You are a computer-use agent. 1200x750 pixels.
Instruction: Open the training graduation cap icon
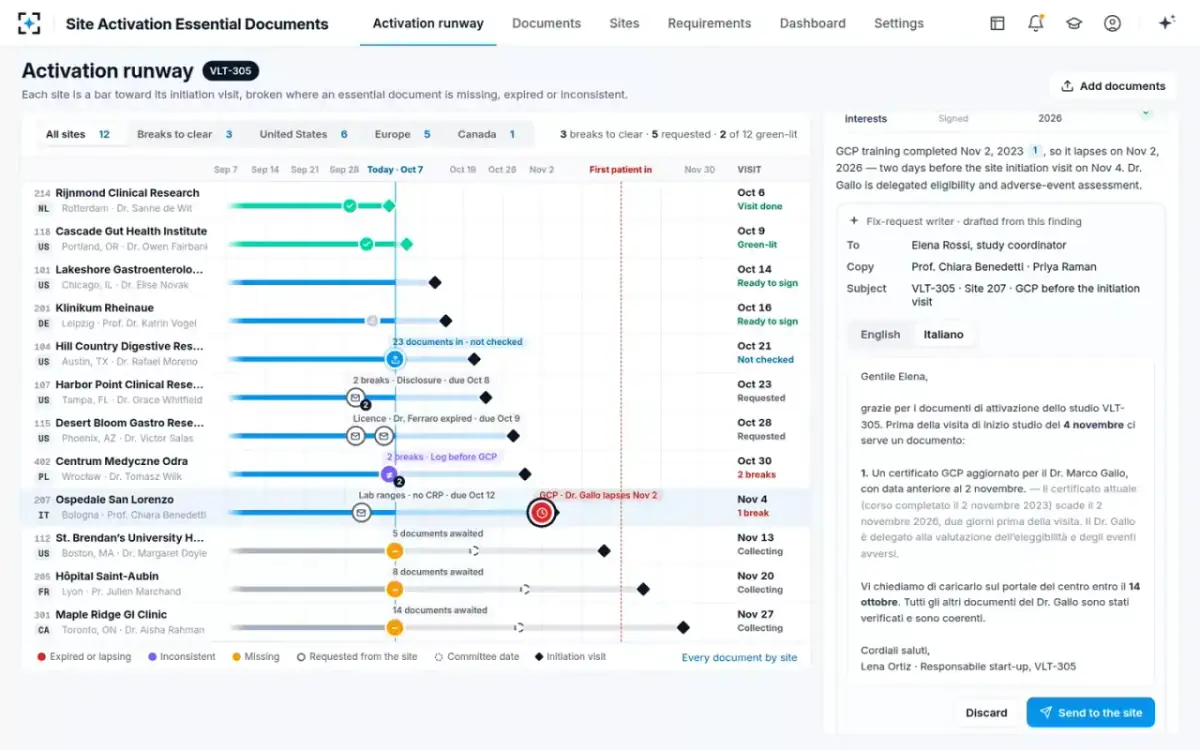pyautogui.click(x=1074, y=23)
